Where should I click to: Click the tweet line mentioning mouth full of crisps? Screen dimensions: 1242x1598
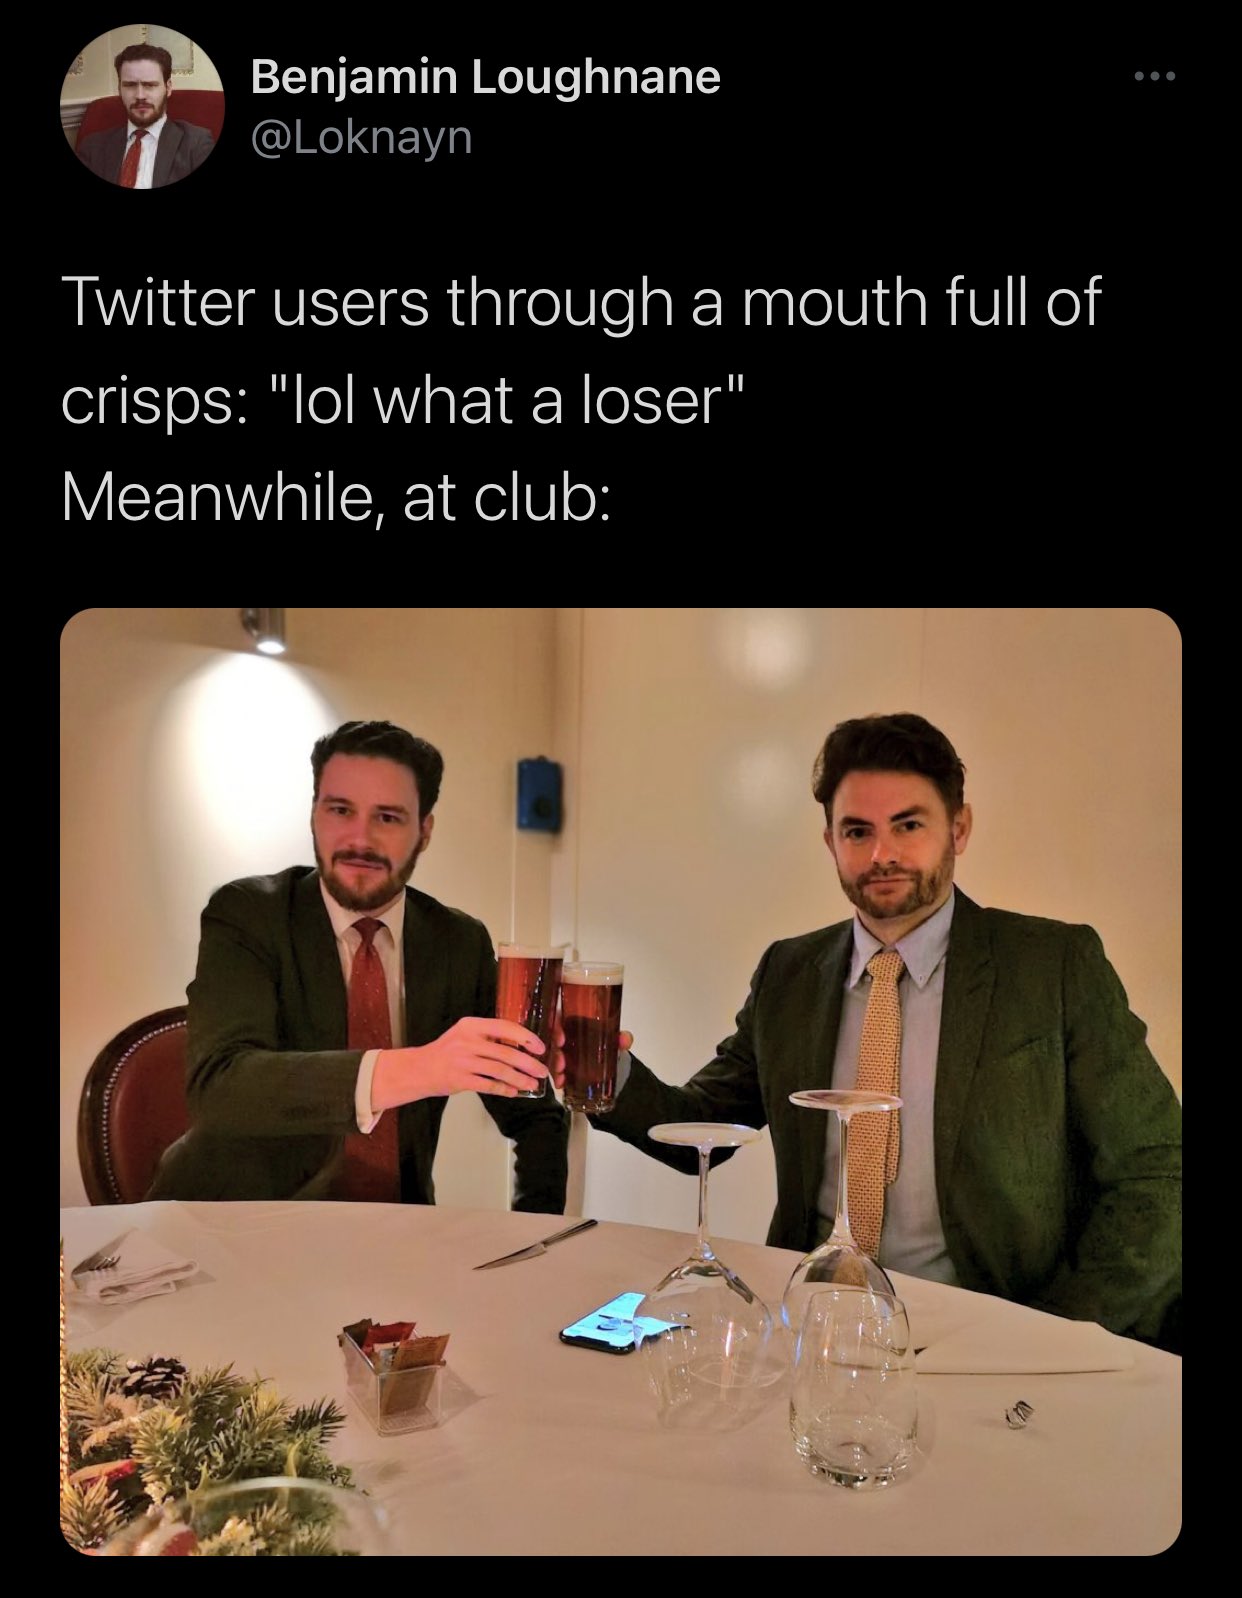tap(581, 303)
